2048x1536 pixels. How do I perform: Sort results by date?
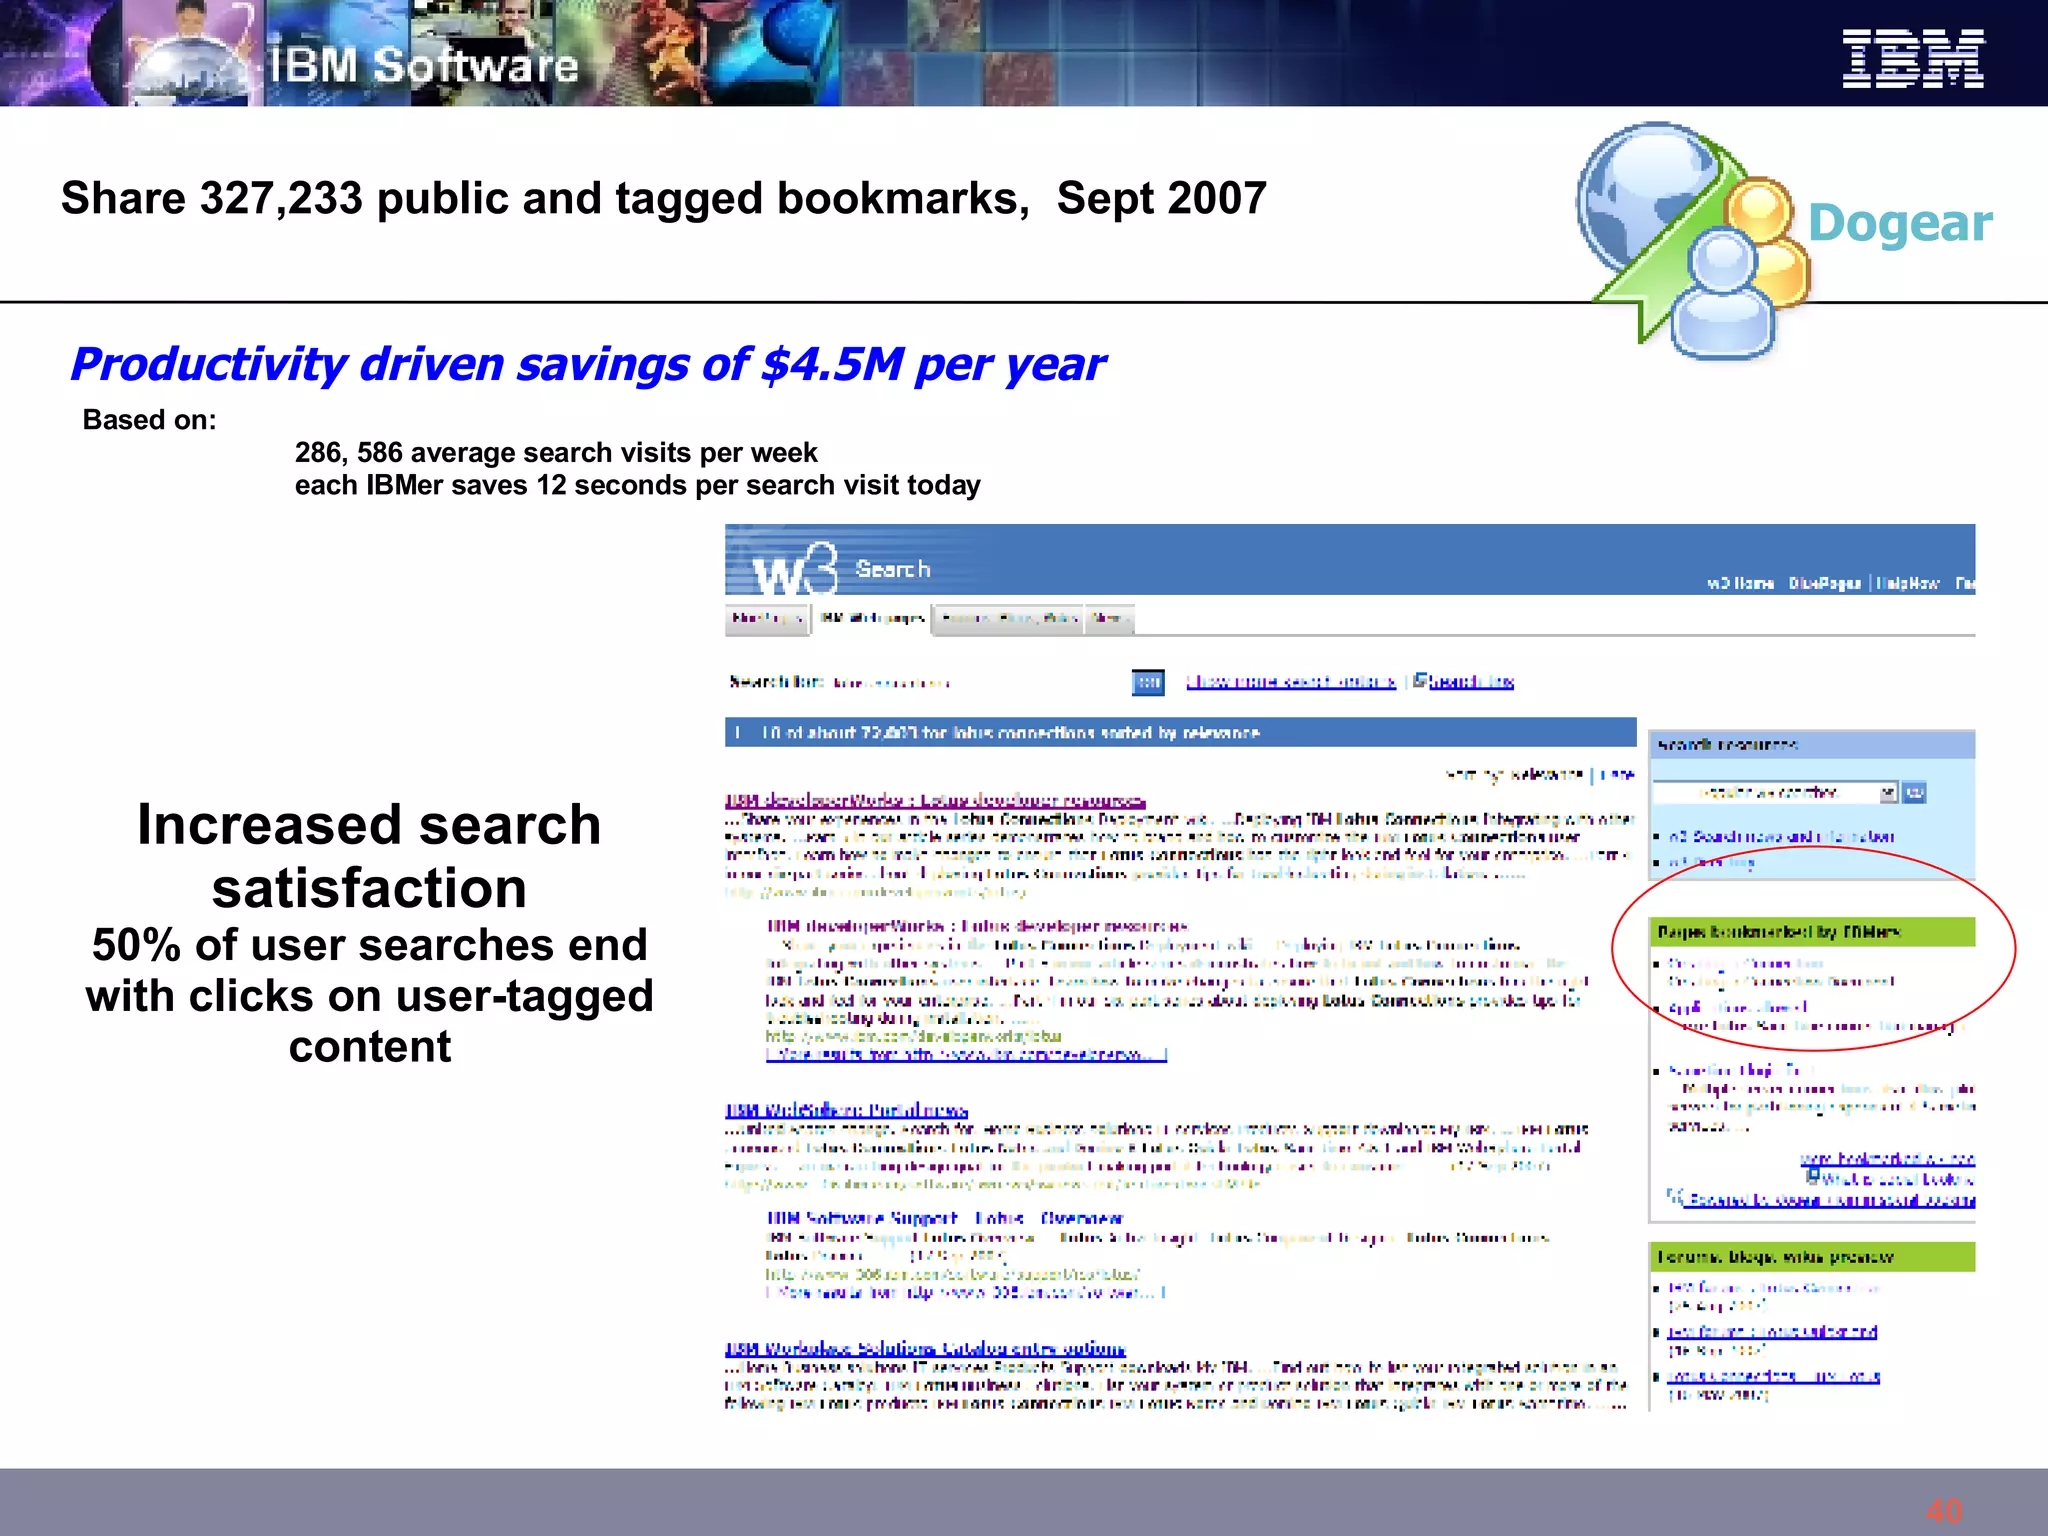point(1618,774)
